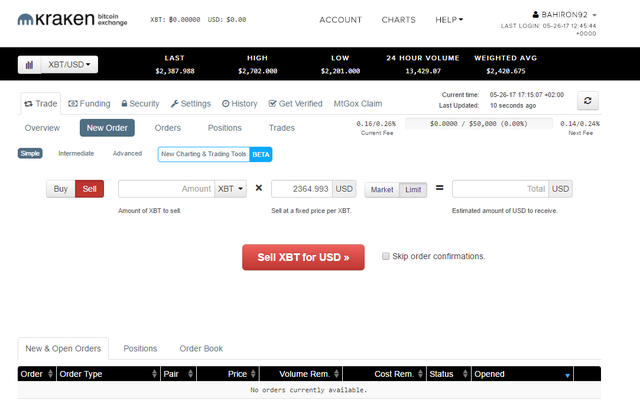This screenshot has width=640, height=410.
Task: Enable Skip order confirmations checkbox
Action: [x=385, y=256]
